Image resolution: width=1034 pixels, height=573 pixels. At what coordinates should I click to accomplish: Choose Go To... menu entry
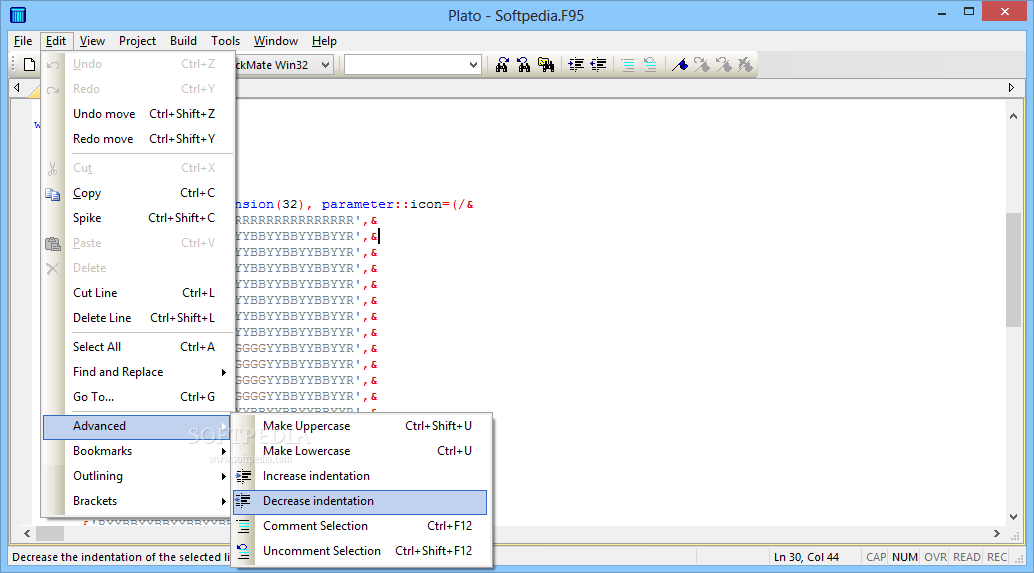[138, 397]
